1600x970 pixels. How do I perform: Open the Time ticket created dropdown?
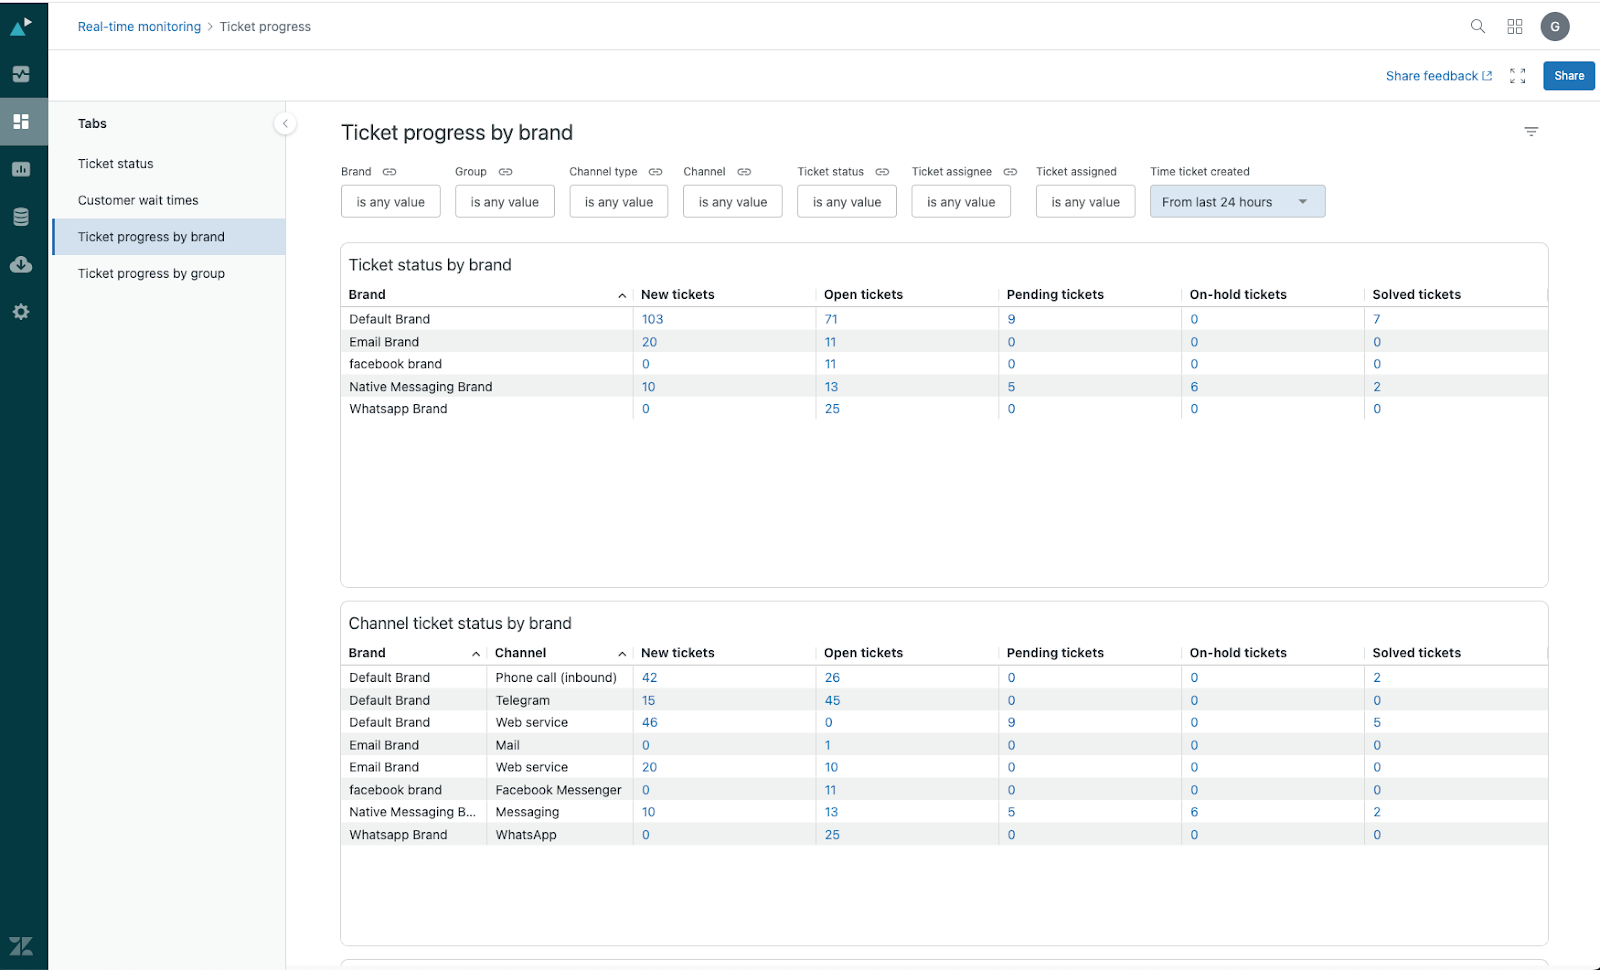1236,202
